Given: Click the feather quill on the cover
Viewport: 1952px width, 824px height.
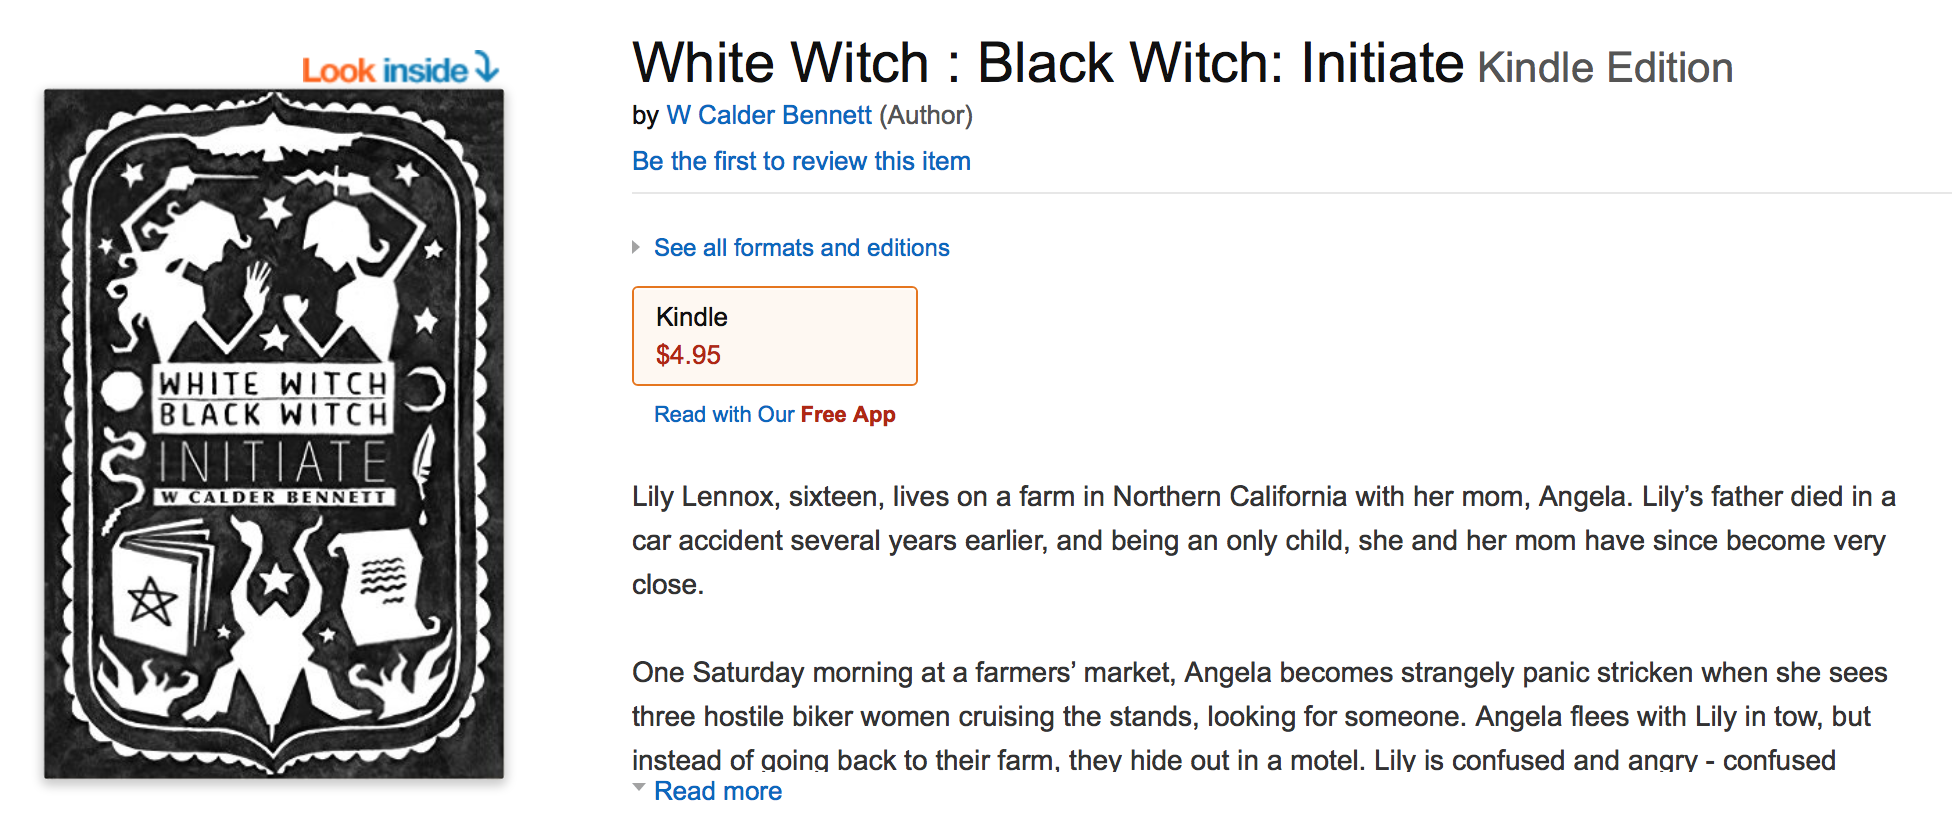Looking at the screenshot, I should click(x=424, y=462).
